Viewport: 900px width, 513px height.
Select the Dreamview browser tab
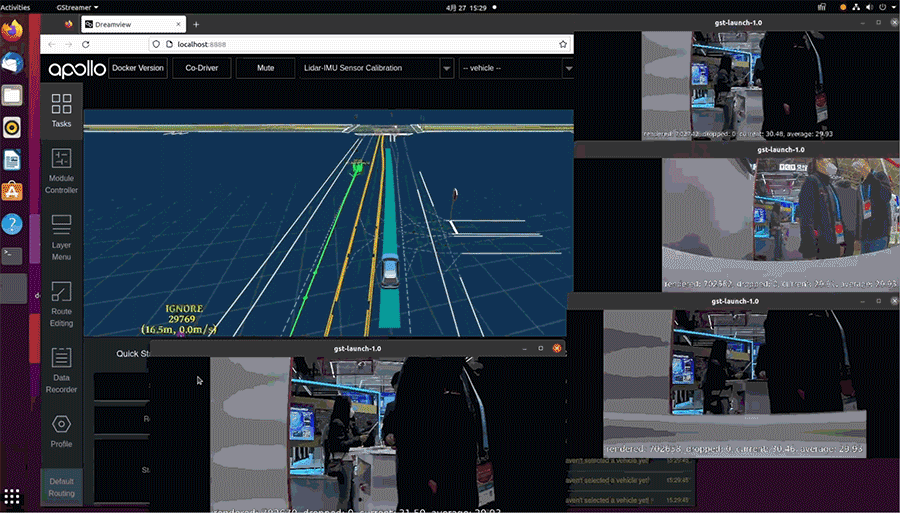[133, 24]
